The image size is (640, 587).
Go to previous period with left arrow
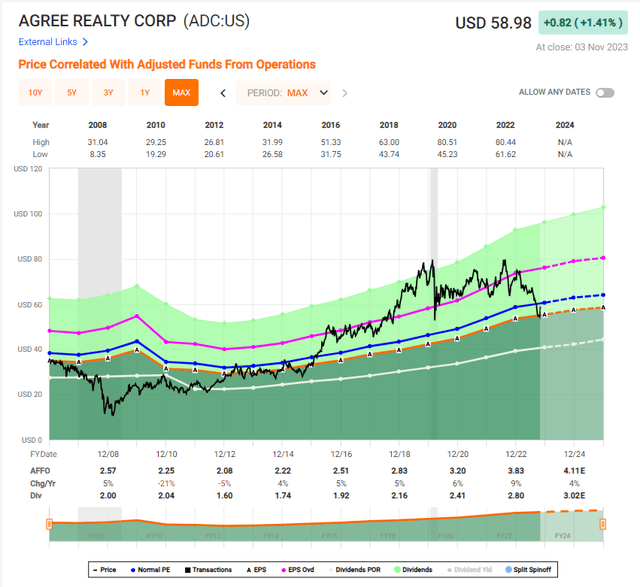click(223, 93)
